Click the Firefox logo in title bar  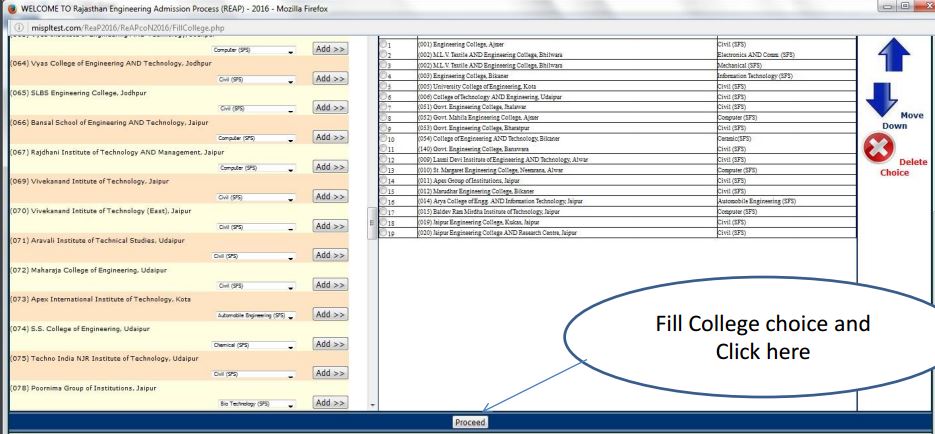coord(11,9)
